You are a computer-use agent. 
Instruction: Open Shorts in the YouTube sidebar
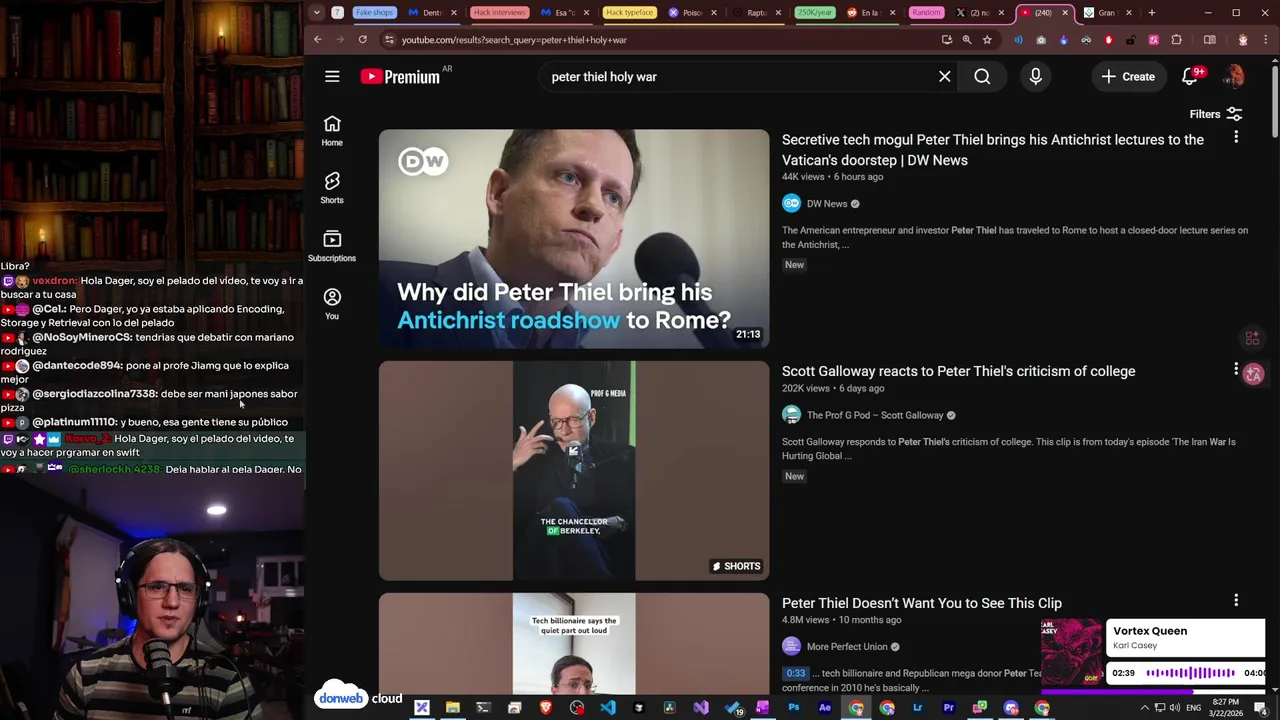(332, 188)
